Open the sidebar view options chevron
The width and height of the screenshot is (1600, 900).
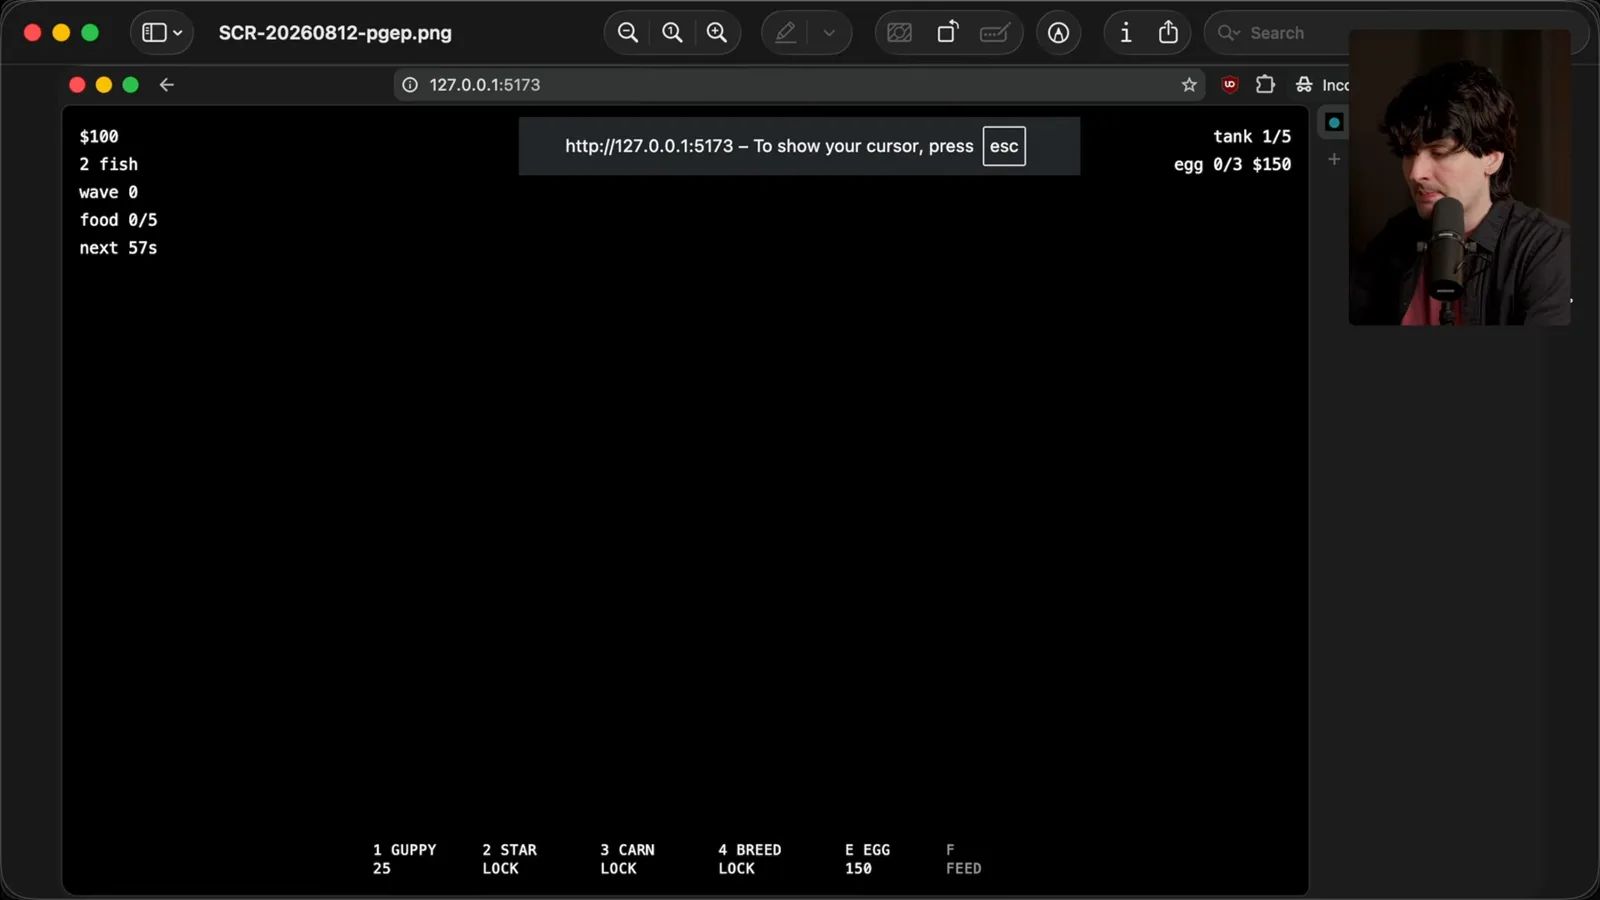pyautogui.click(x=178, y=33)
